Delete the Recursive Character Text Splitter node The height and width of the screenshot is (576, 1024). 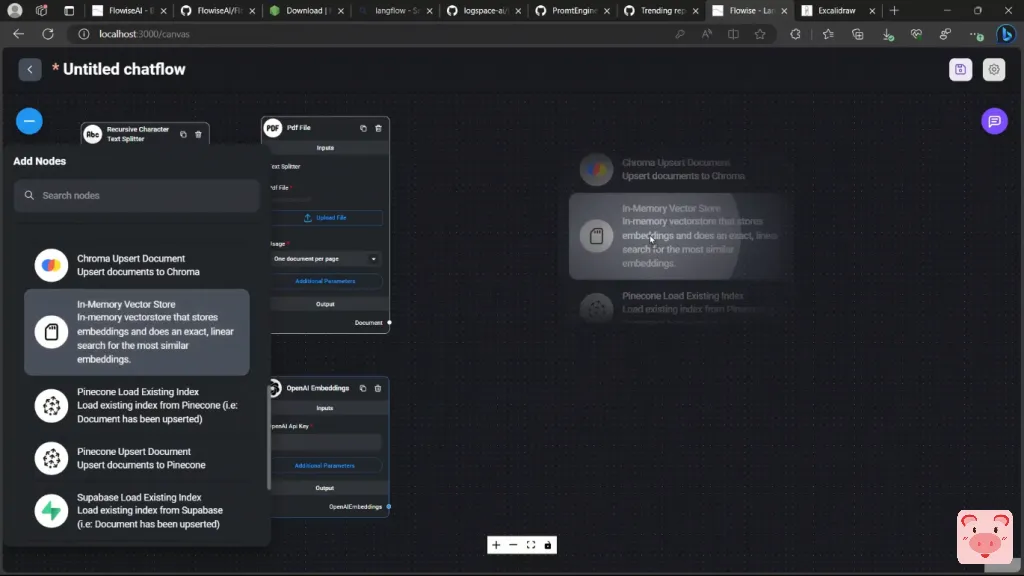[x=199, y=135]
